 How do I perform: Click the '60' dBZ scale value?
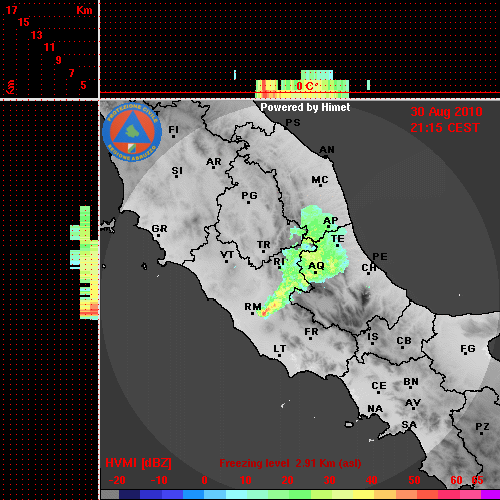[x=456, y=480]
